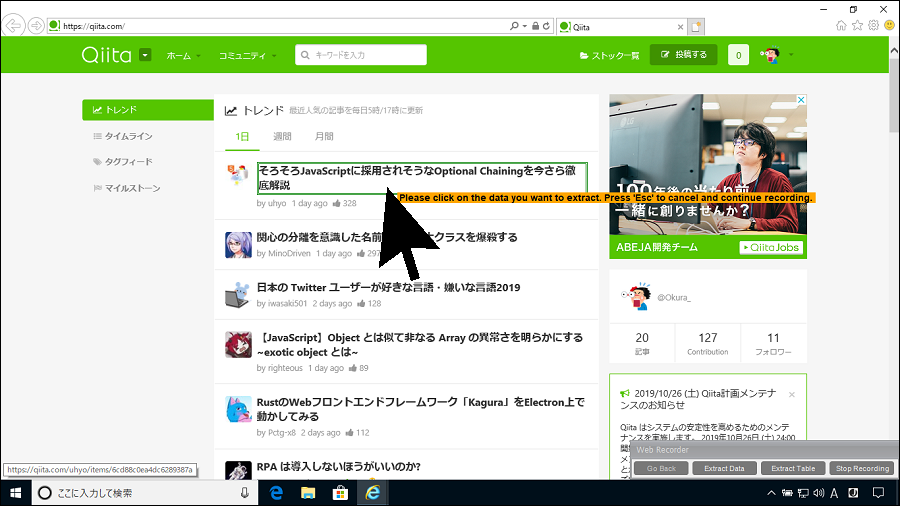Click Extract Table in Web Recorder
The width and height of the screenshot is (900, 506).
coord(793,468)
